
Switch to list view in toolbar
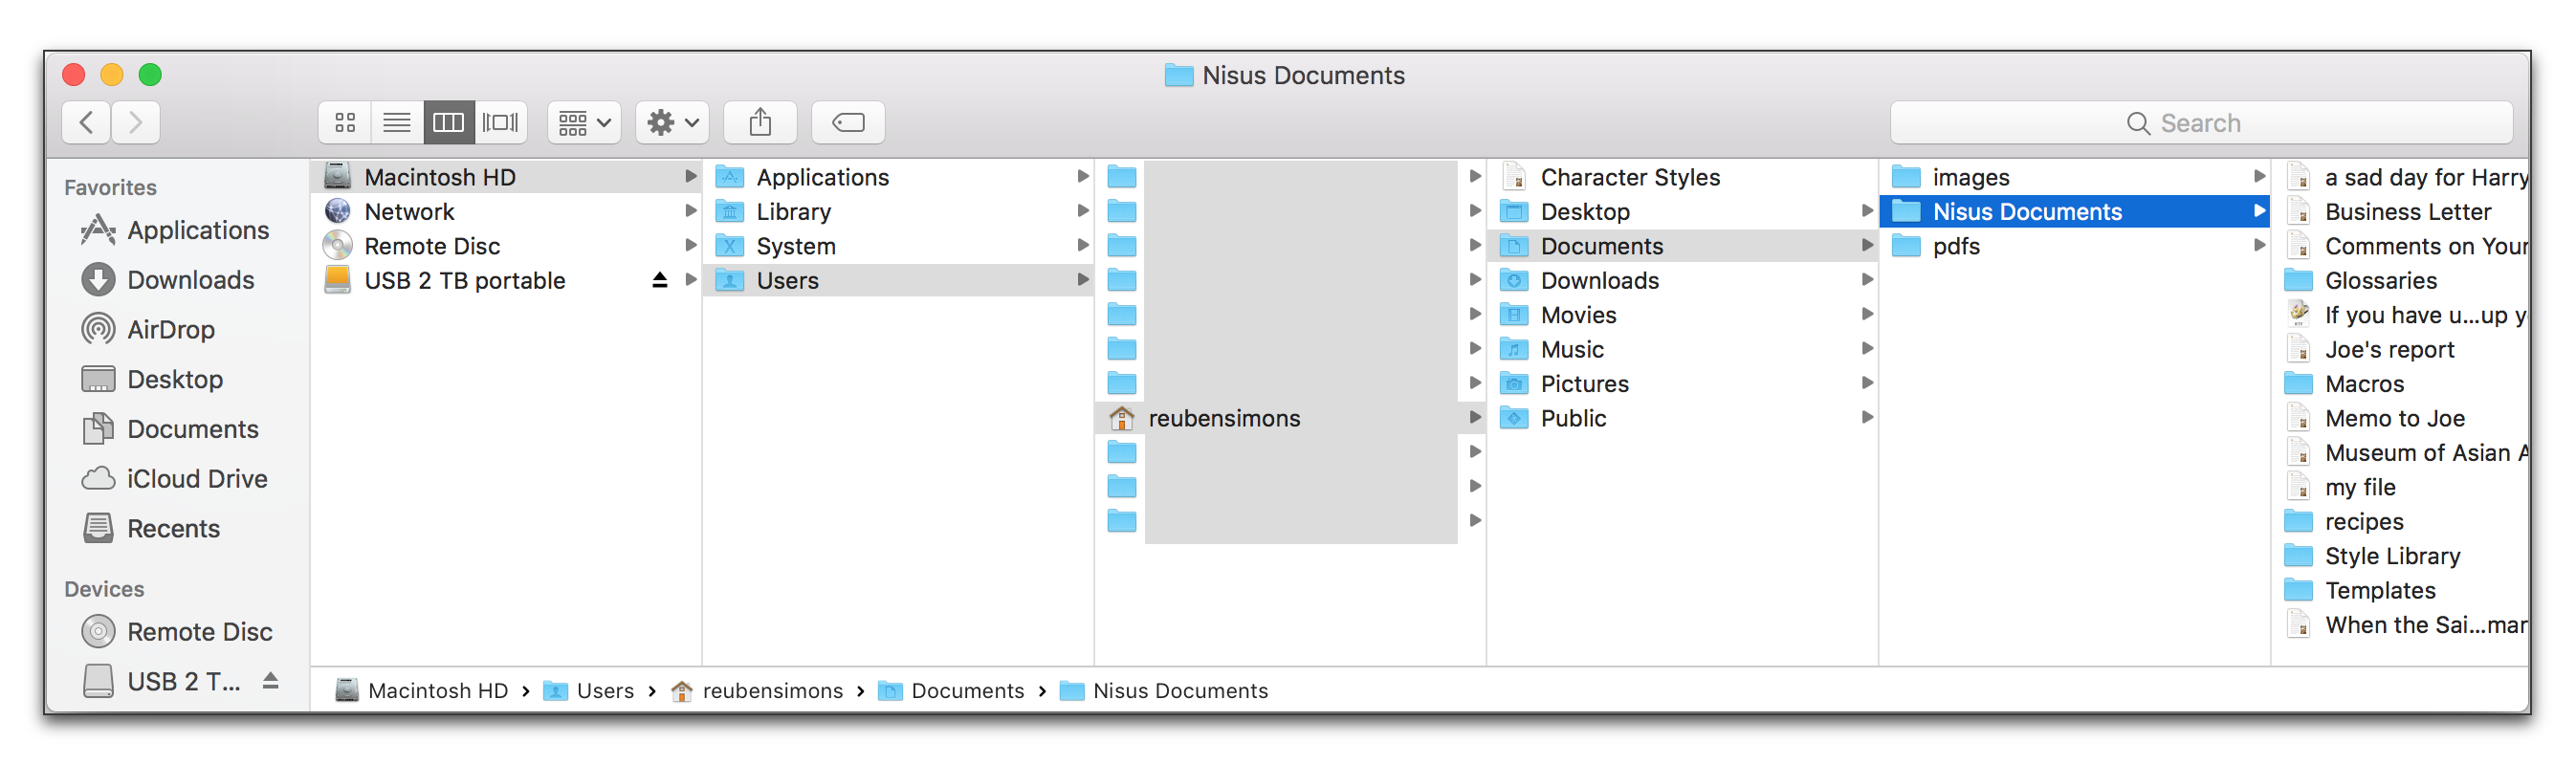397,123
